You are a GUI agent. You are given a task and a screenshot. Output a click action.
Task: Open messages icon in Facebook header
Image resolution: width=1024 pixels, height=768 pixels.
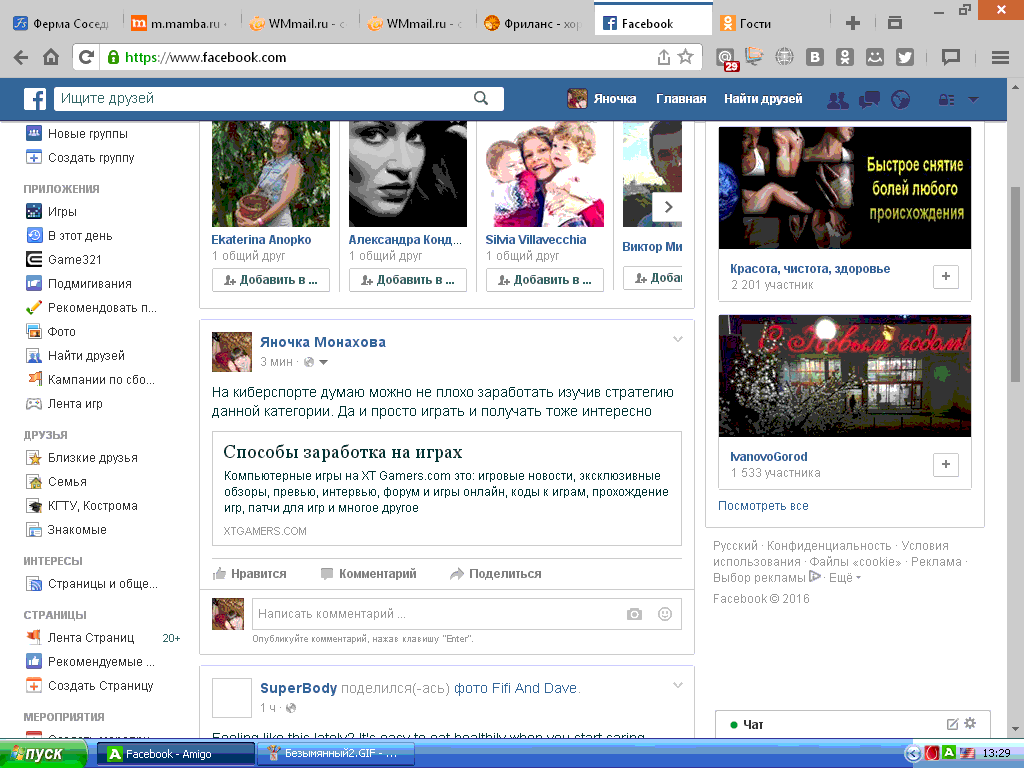coord(869,100)
